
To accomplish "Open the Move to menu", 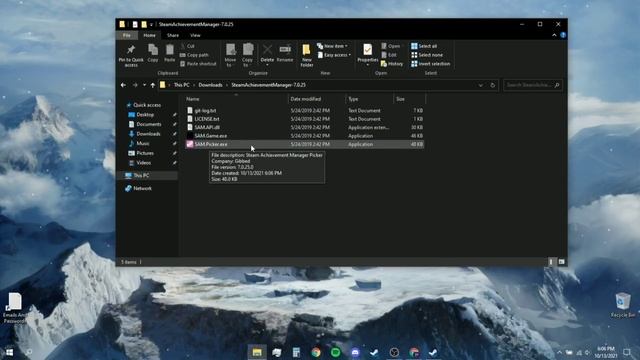I will (x=230, y=55).
